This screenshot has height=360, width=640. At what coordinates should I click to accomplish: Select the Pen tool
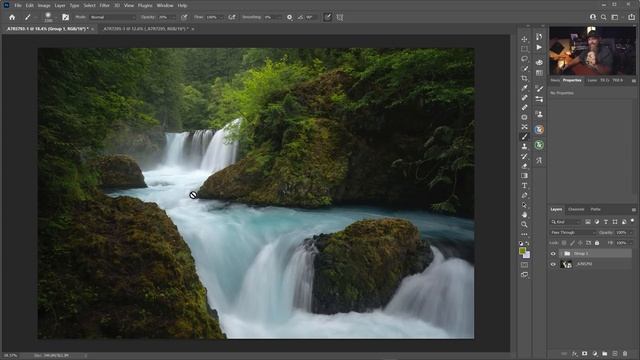point(524,196)
